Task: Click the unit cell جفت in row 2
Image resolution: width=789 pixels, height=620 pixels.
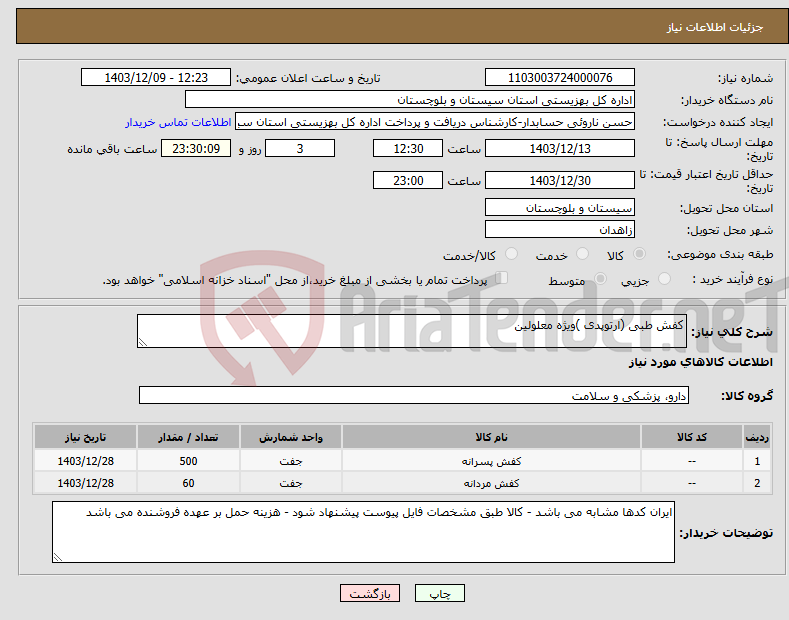Action: click(x=291, y=483)
